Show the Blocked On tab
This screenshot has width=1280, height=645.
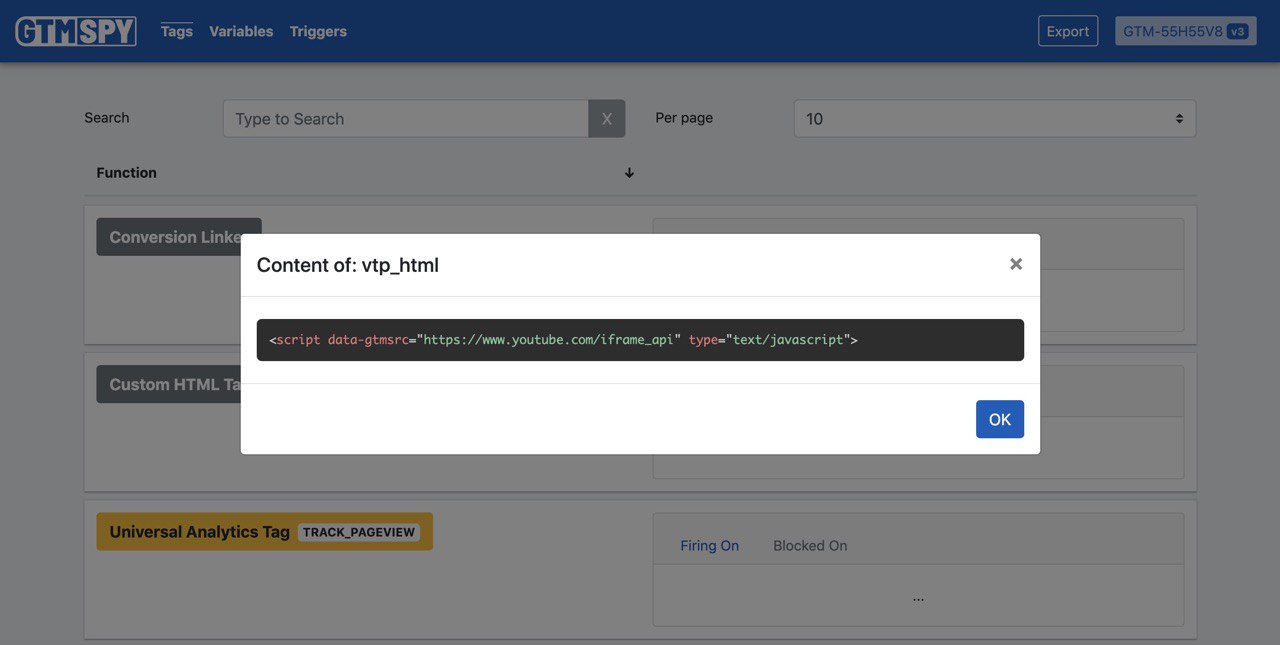pos(810,545)
